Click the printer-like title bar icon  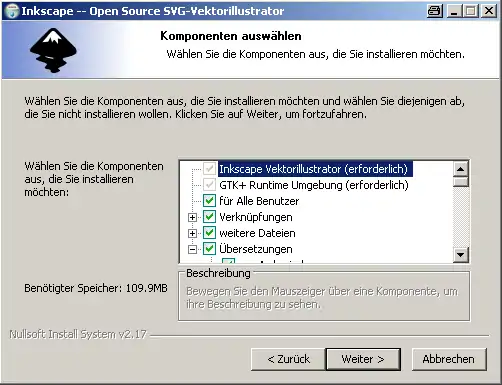pyautogui.click(x=435, y=11)
